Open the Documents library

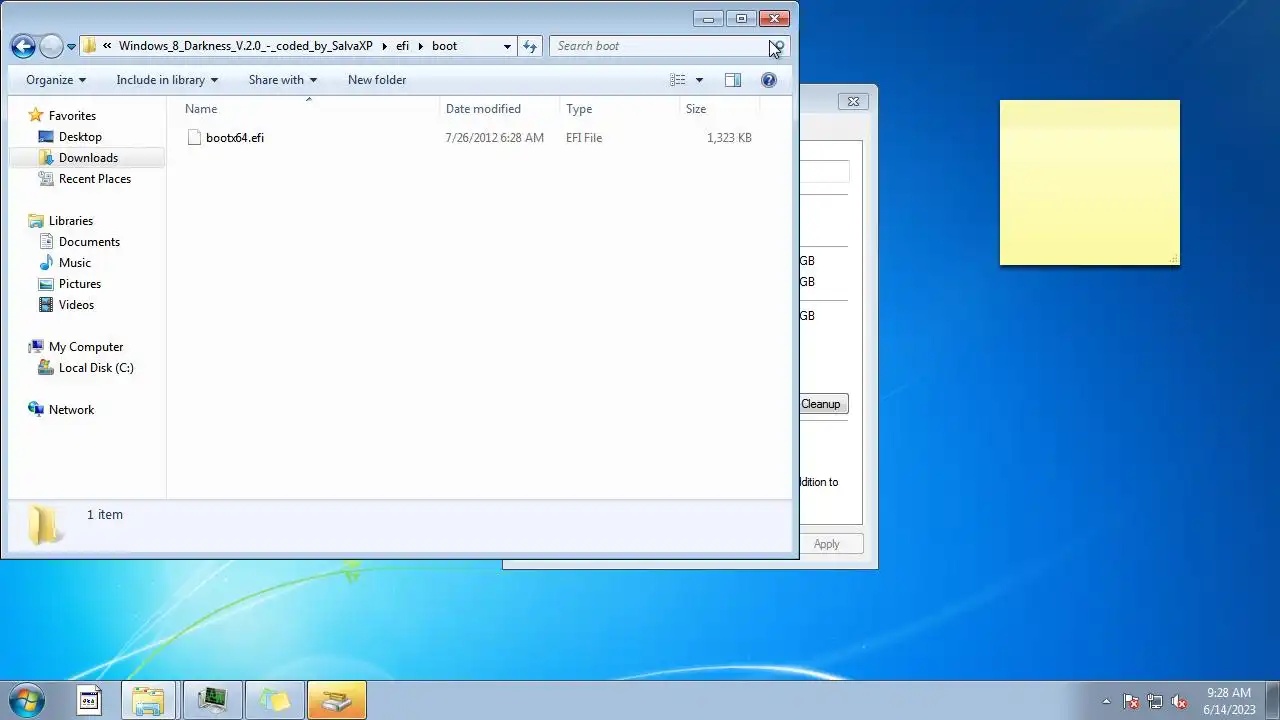pyautogui.click(x=89, y=242)
